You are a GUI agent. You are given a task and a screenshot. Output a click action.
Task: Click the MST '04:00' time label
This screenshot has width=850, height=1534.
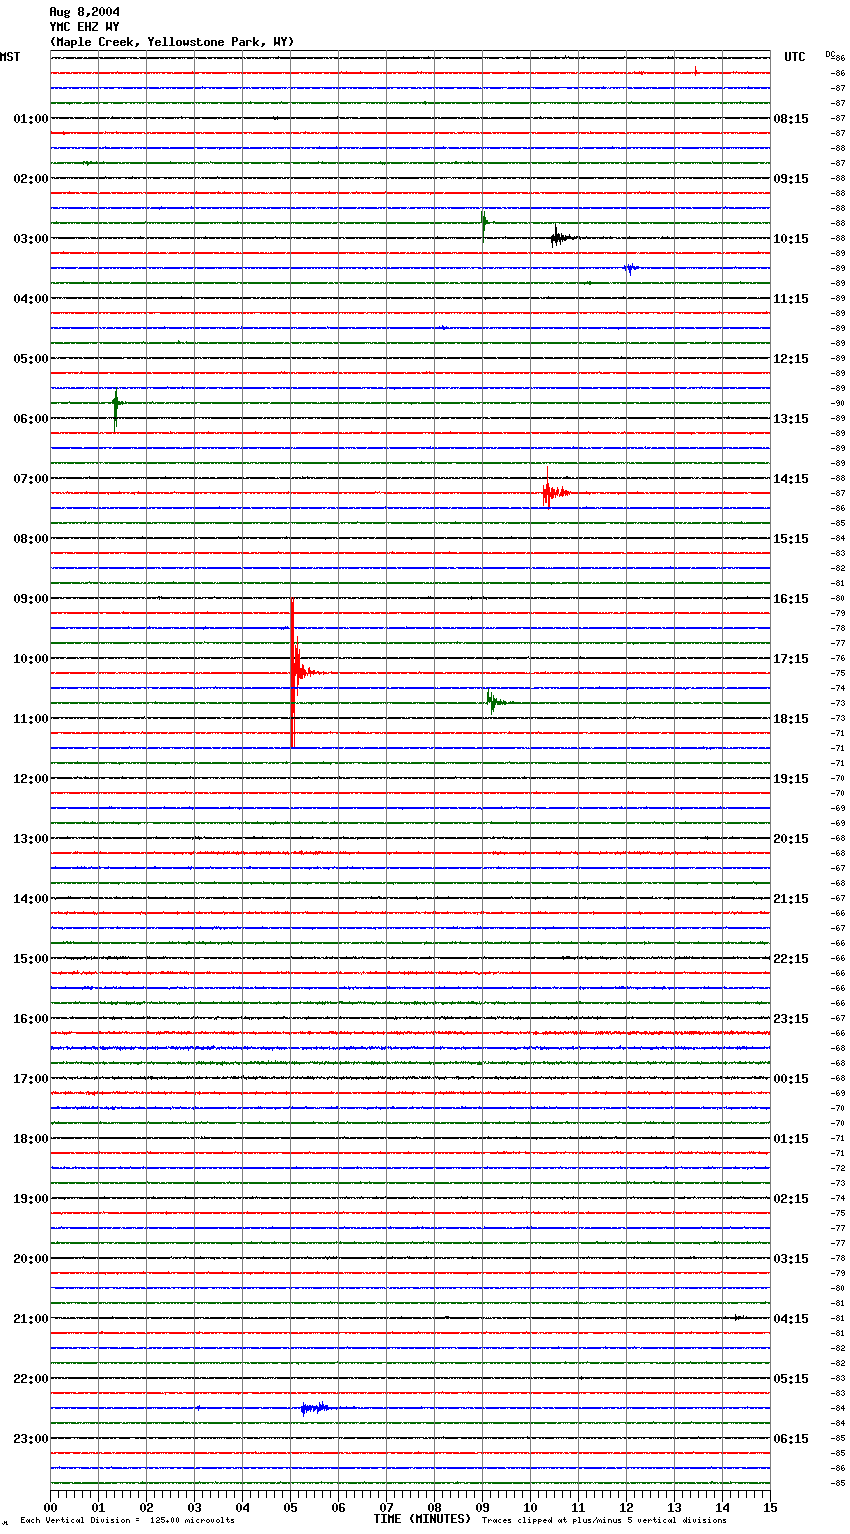click(31, 299)
